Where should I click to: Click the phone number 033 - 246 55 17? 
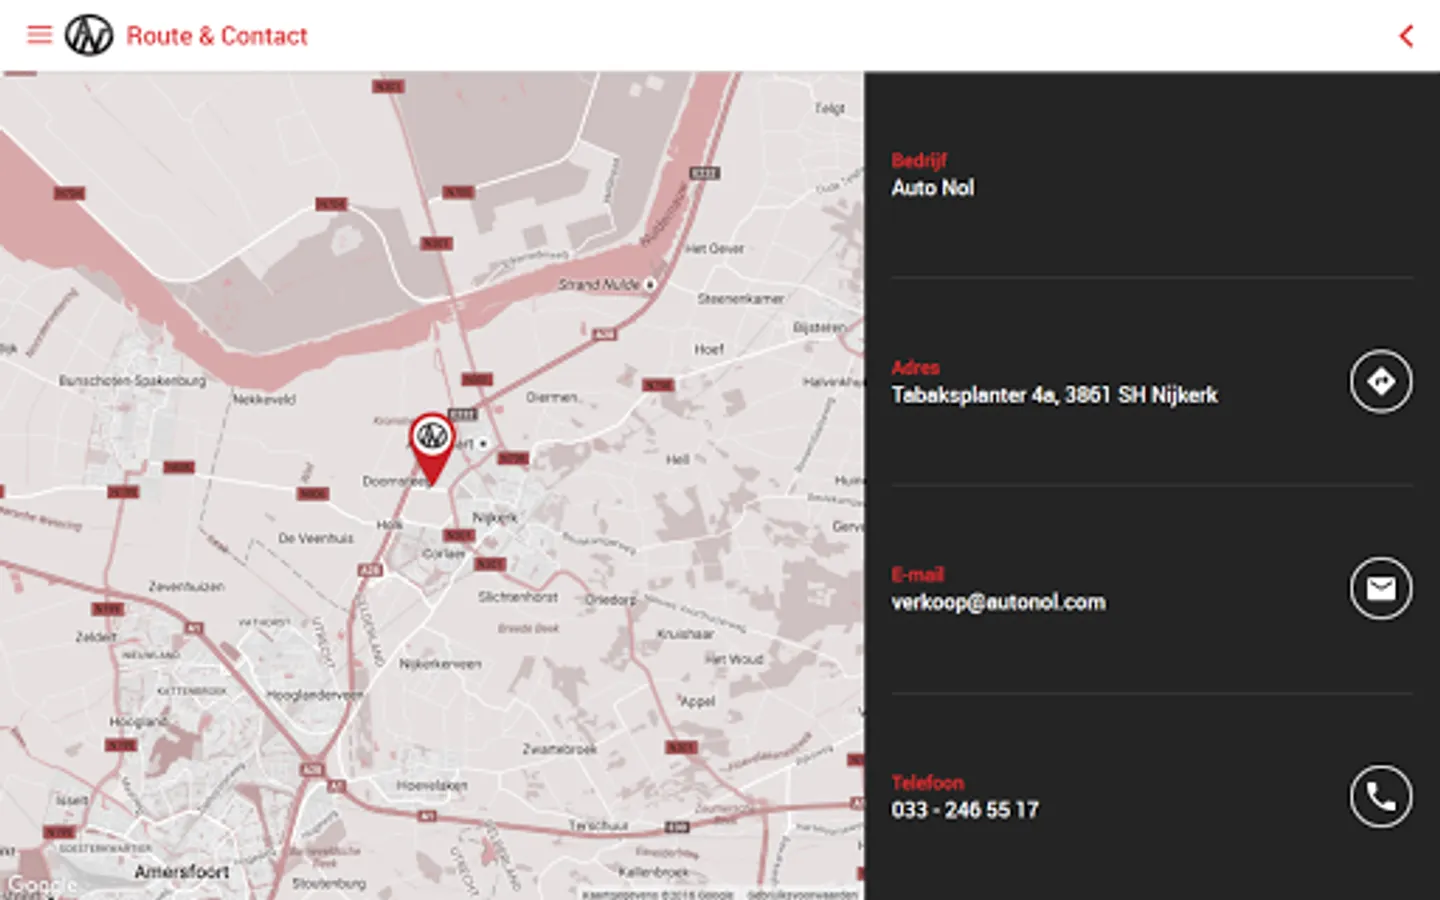point(965,810)
